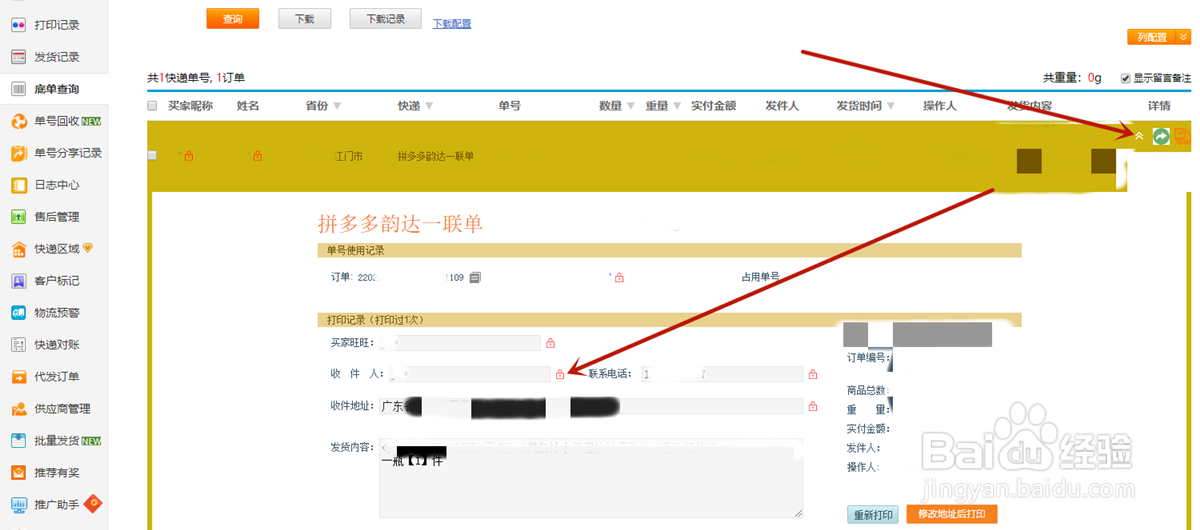Screen dimensions: 1200x530
Task: Click lock icon beside 联系电话 field
Action: pos(813,374)
